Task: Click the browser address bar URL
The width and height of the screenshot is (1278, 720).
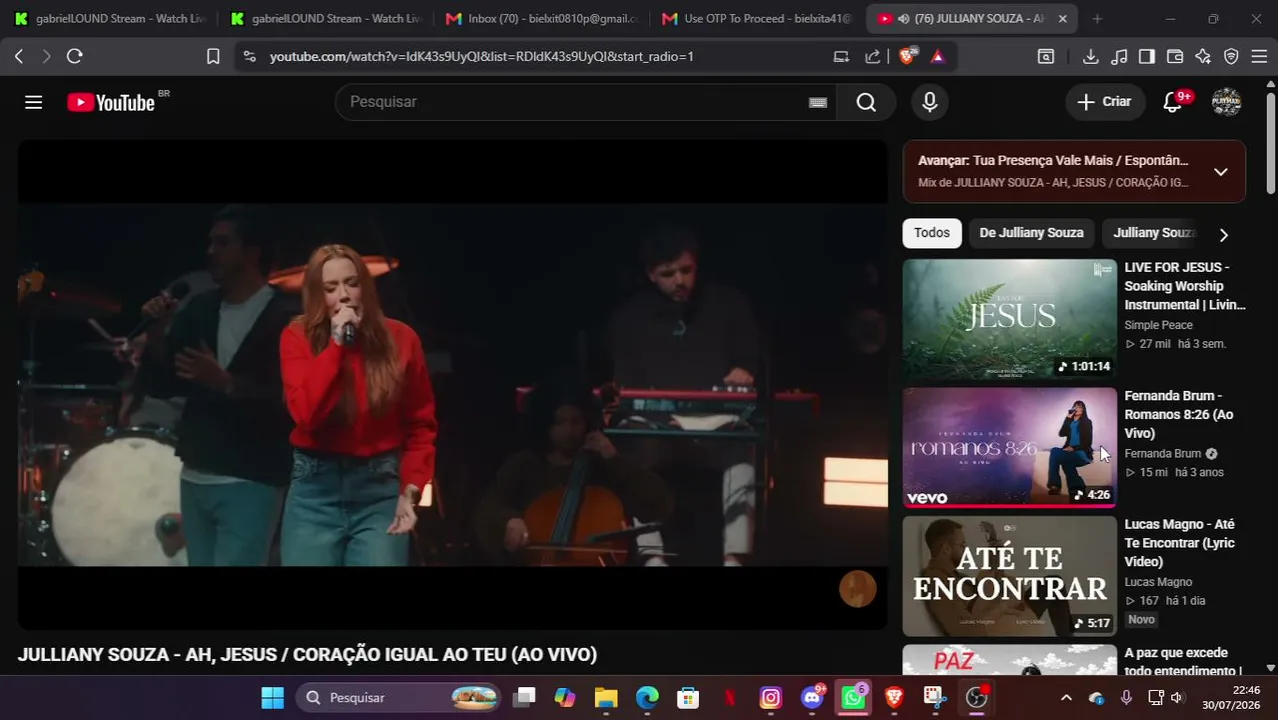Action: point(481,56)
